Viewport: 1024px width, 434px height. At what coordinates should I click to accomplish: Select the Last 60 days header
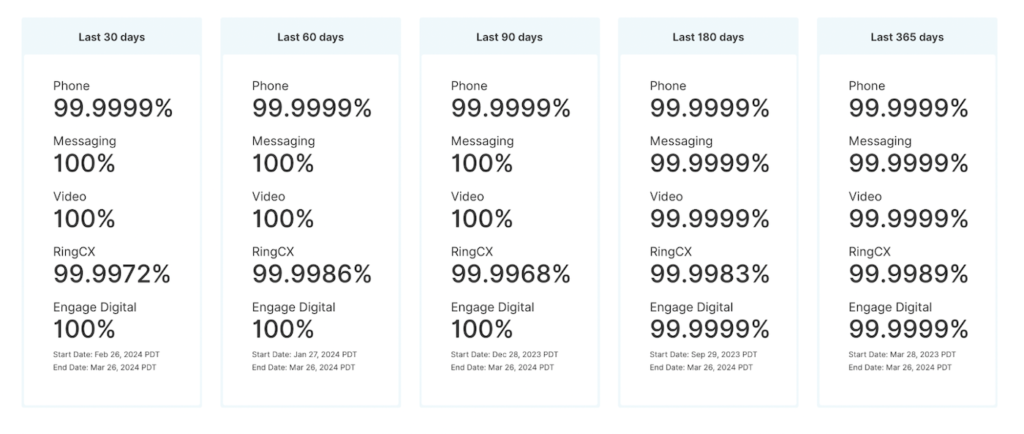(x=310, y=37)
